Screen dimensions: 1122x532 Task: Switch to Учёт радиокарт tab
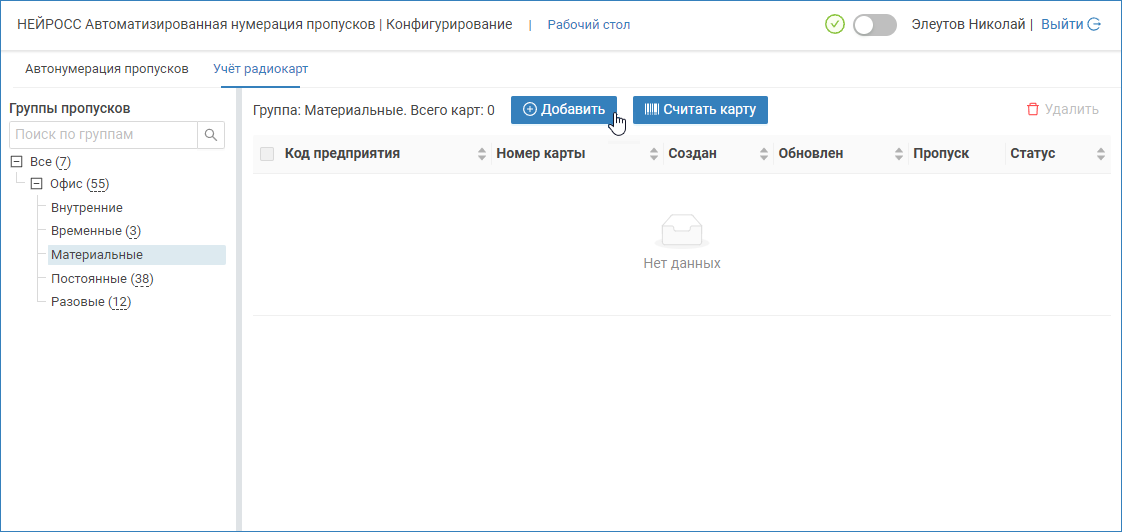click(x=260, y=69)
